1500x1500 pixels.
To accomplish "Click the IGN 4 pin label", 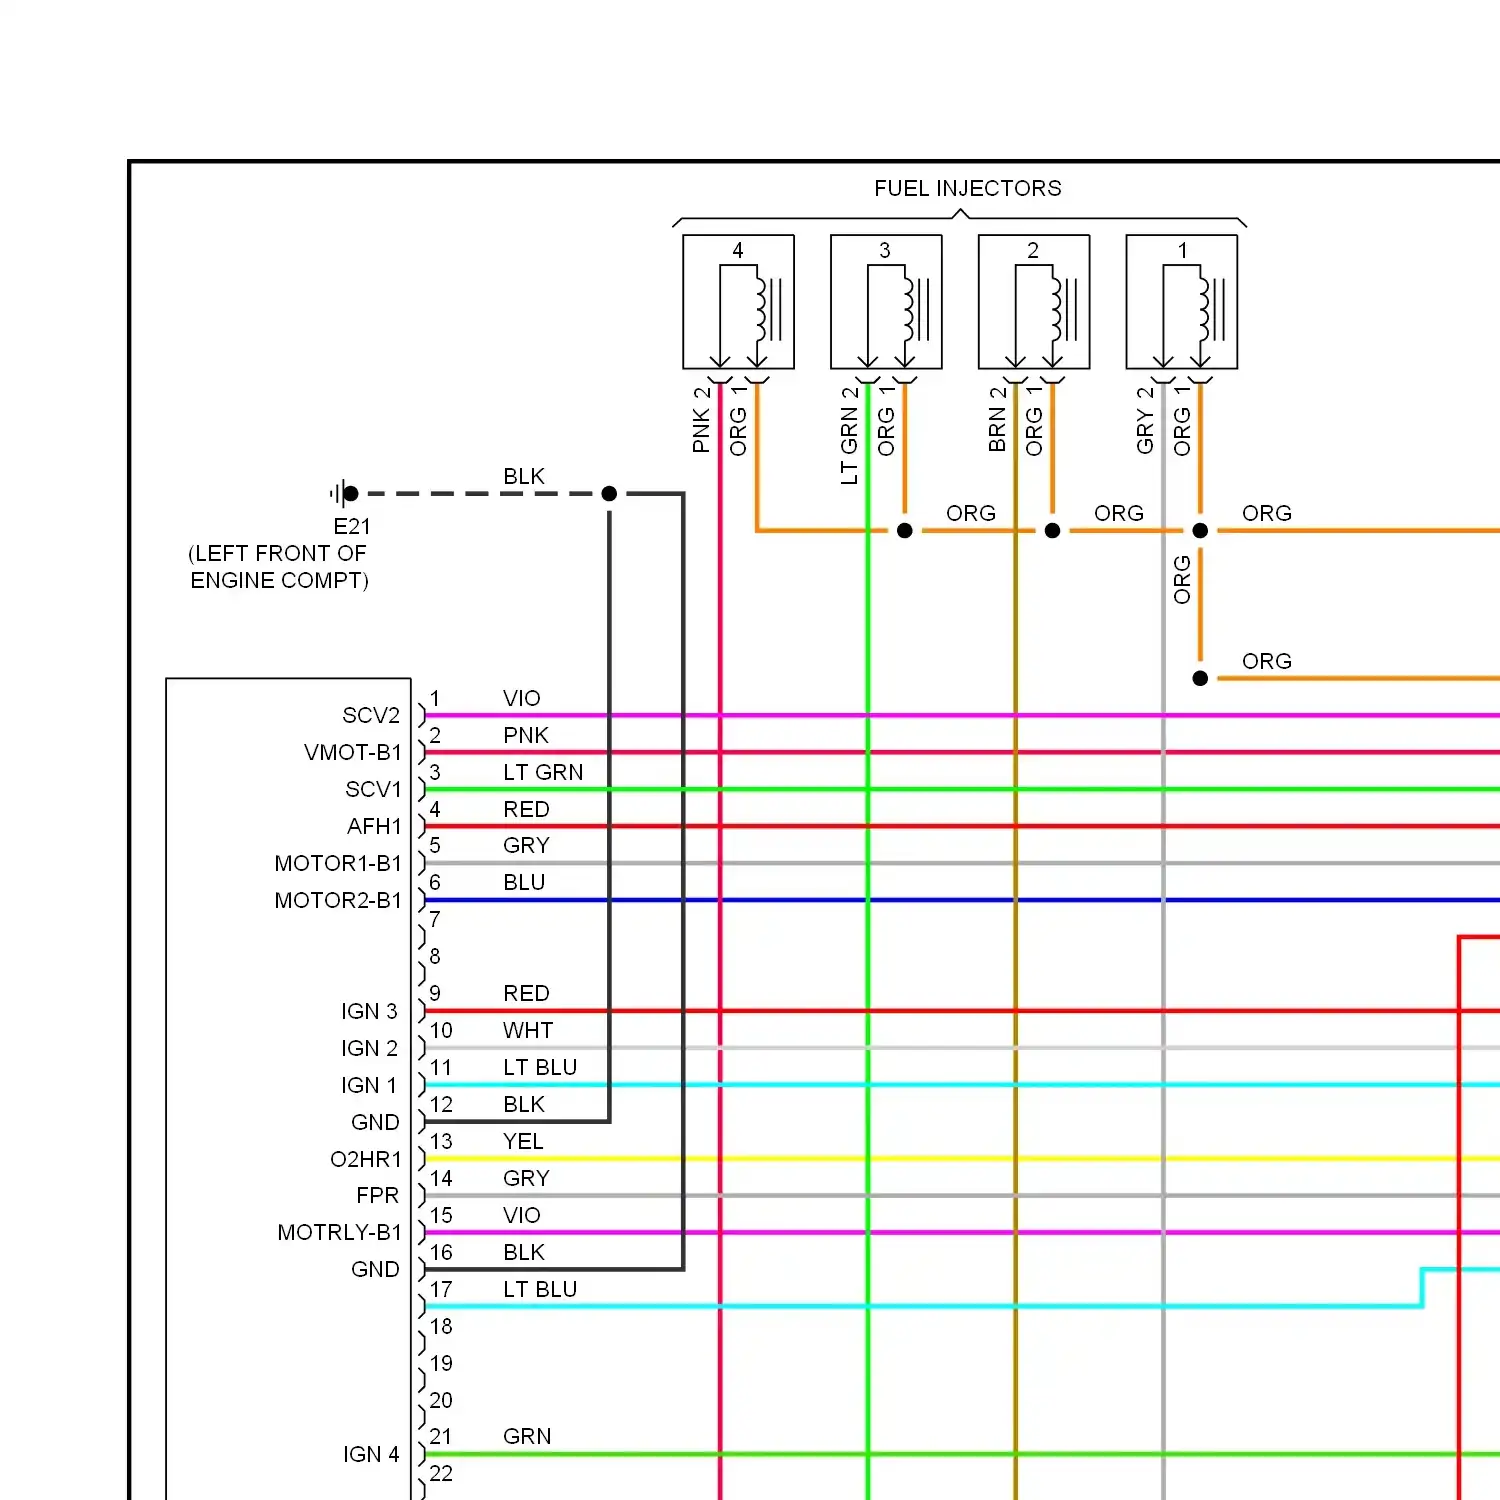I will pyautogui.click(x=371, y=1454).
